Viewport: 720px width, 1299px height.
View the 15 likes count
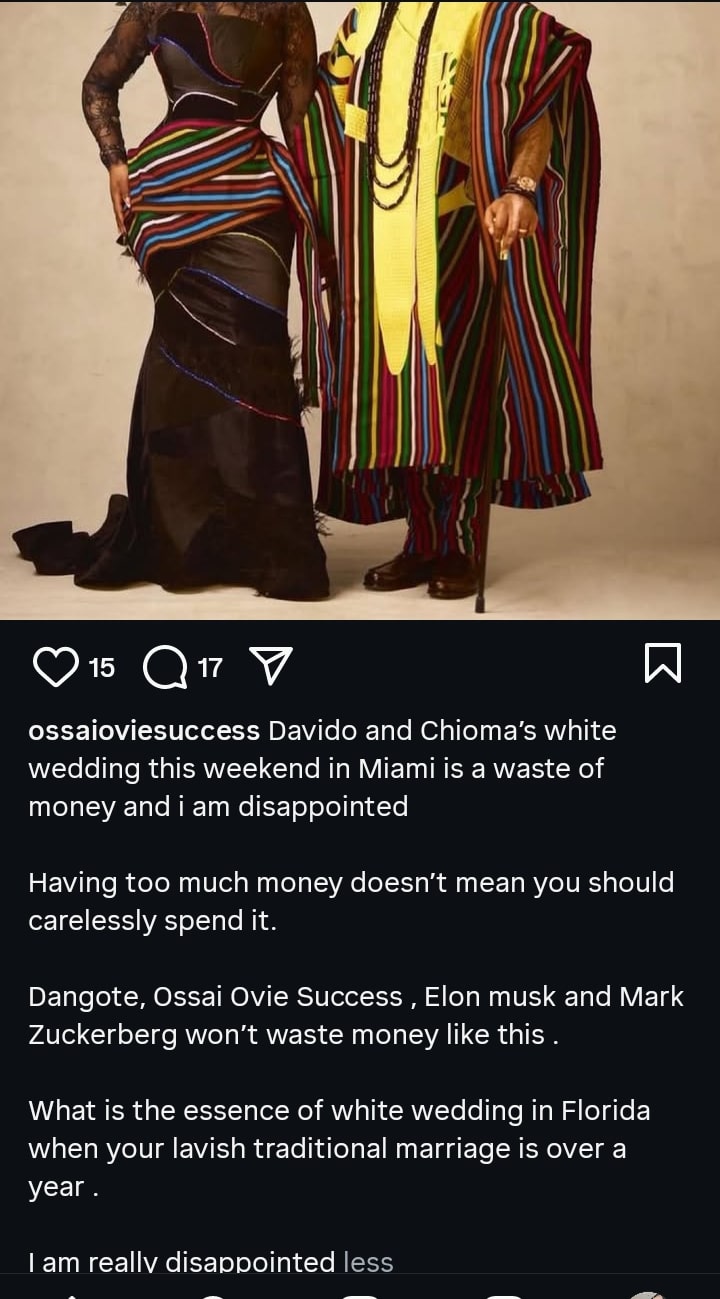pos(102,667)
